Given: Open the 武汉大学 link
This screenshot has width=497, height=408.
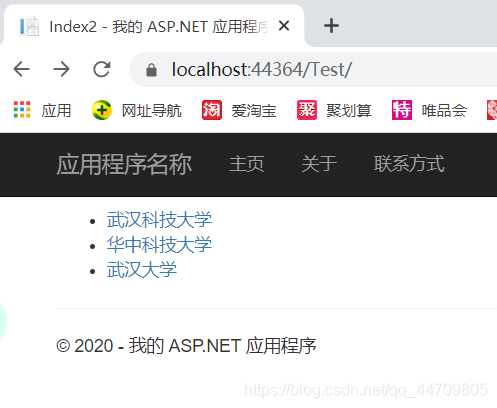Looking at the screenshot, I should (x=142, y=270).
